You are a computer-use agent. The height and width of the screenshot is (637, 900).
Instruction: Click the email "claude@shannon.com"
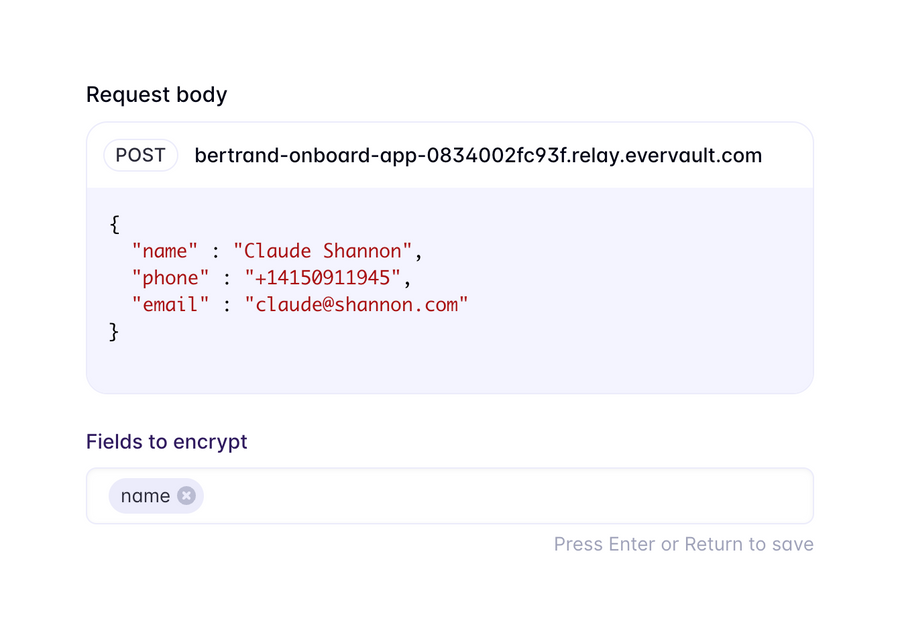pyautogui.click(x=357, y=304)
